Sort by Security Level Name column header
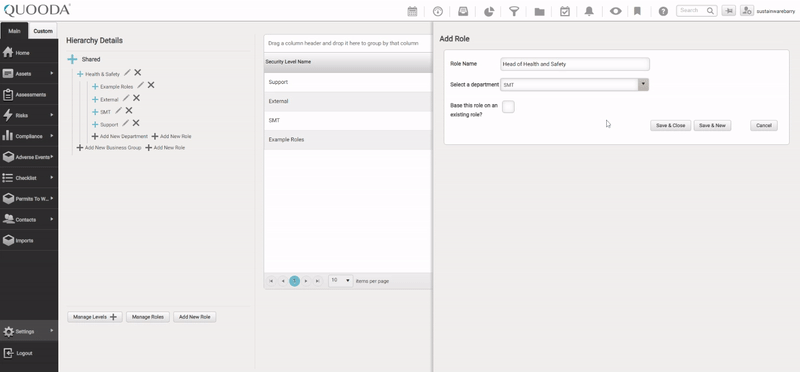Screen dimensions: 800x372 288,62
